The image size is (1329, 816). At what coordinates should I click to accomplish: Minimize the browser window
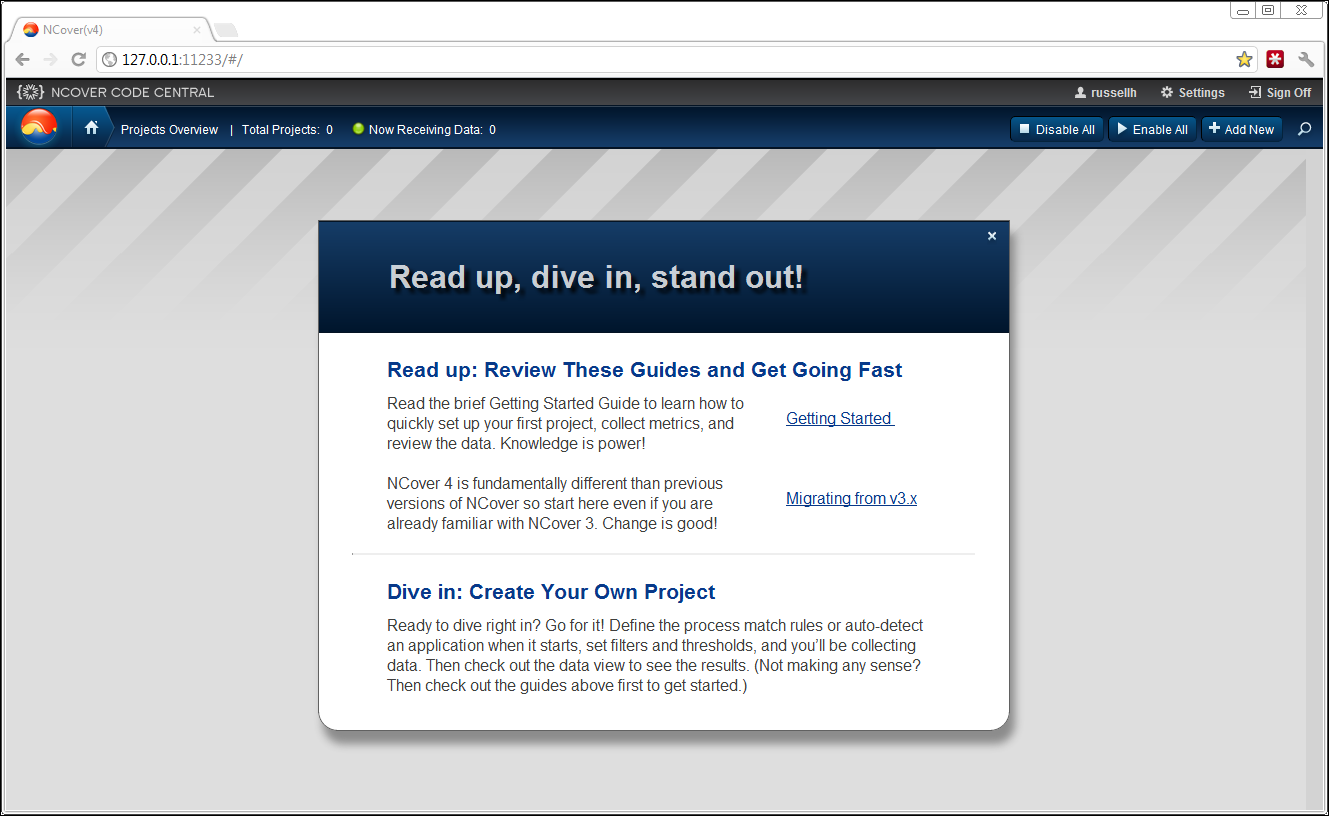pyautogui.click(x=1243, y=10)
